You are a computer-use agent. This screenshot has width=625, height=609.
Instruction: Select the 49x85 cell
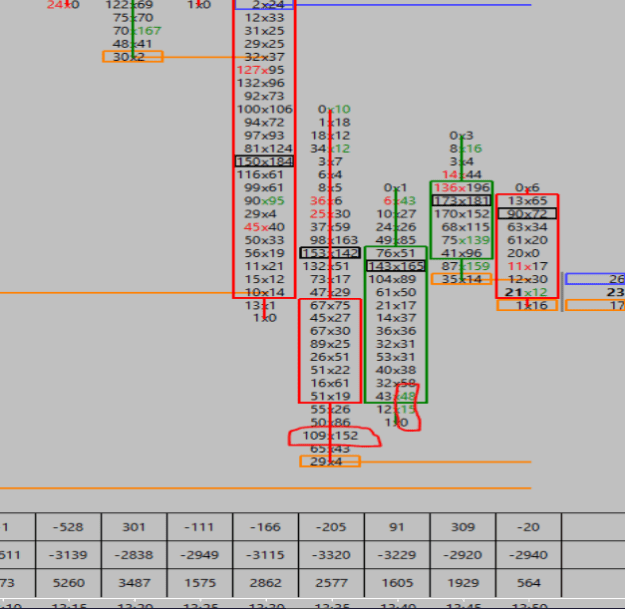click(x=396, y=240)
